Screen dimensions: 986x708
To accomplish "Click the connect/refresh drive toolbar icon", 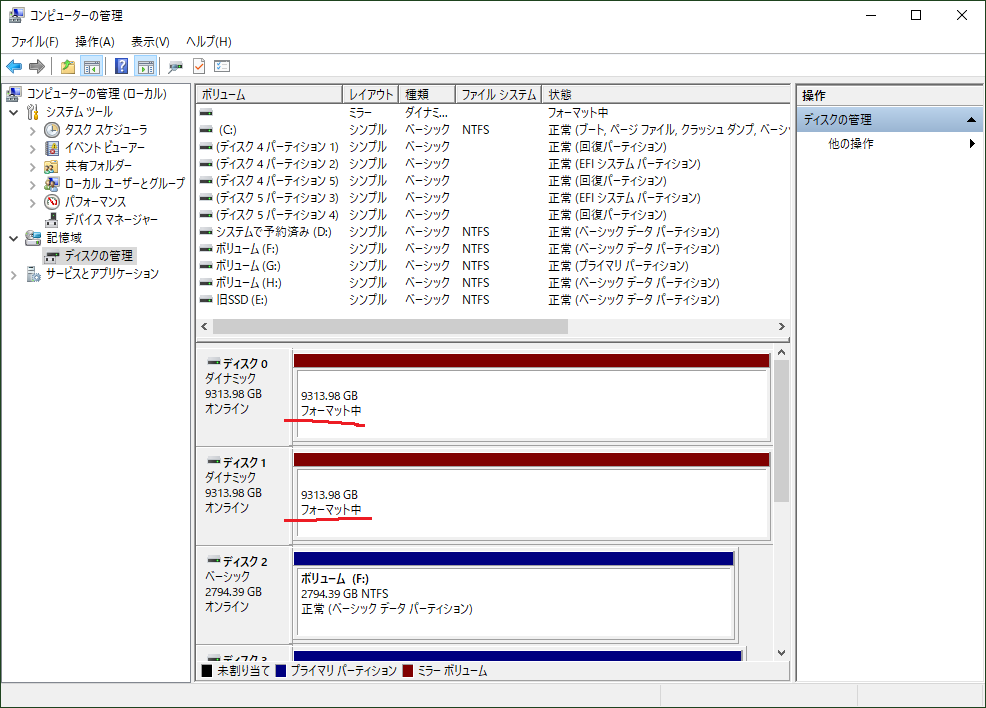I will click(x=175, y=66).
